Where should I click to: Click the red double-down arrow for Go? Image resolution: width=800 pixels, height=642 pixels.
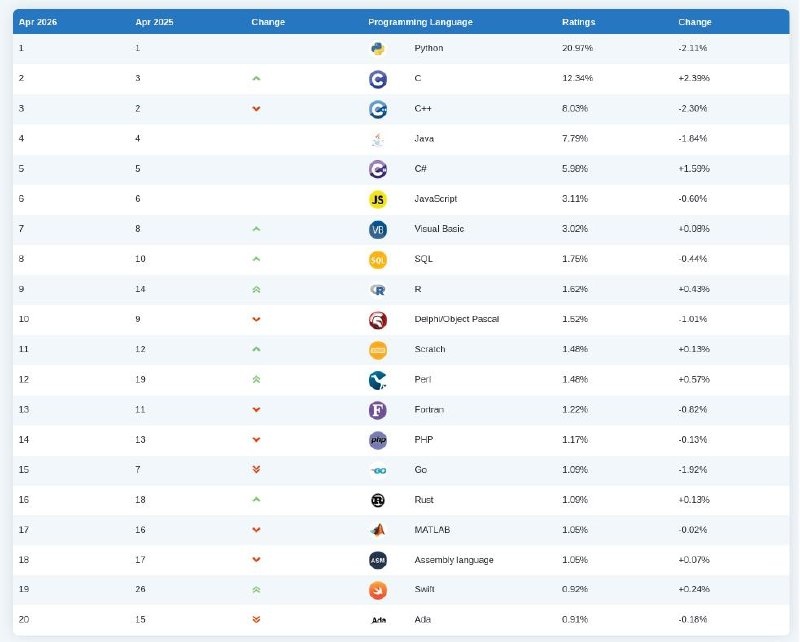pos(256,470)
